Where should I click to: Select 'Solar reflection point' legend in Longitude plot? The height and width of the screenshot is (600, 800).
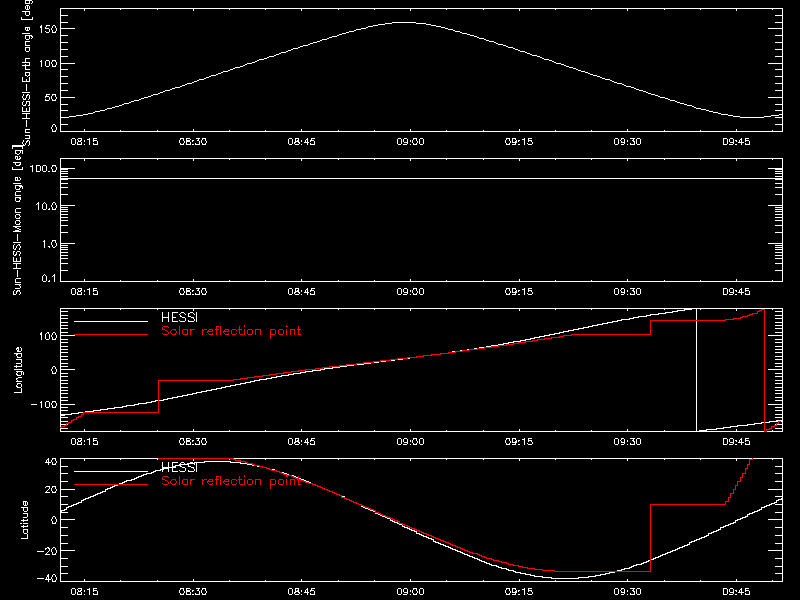point(231,331)
